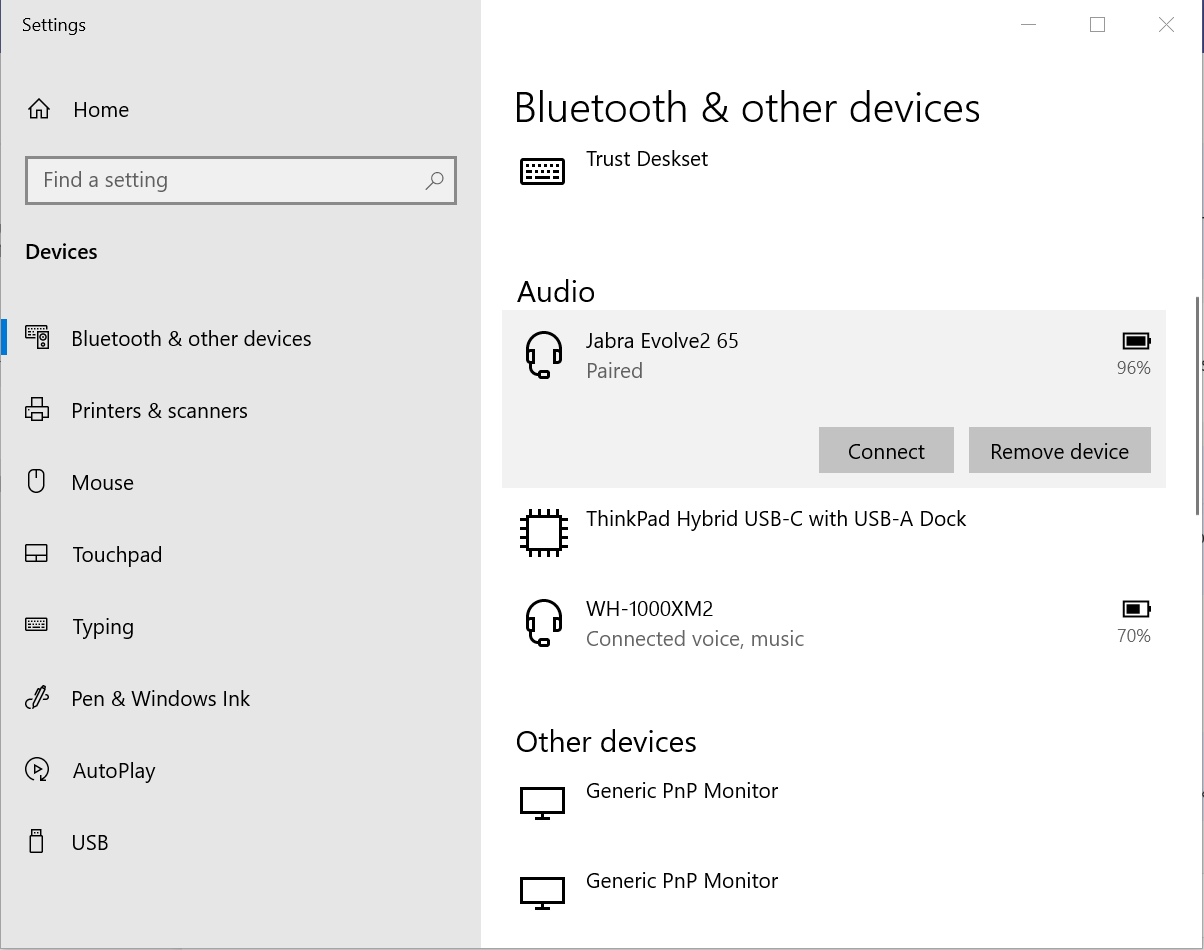The image size is (1204, 950).
Task: Go to Touchpad settings
Action: point(117,555)
